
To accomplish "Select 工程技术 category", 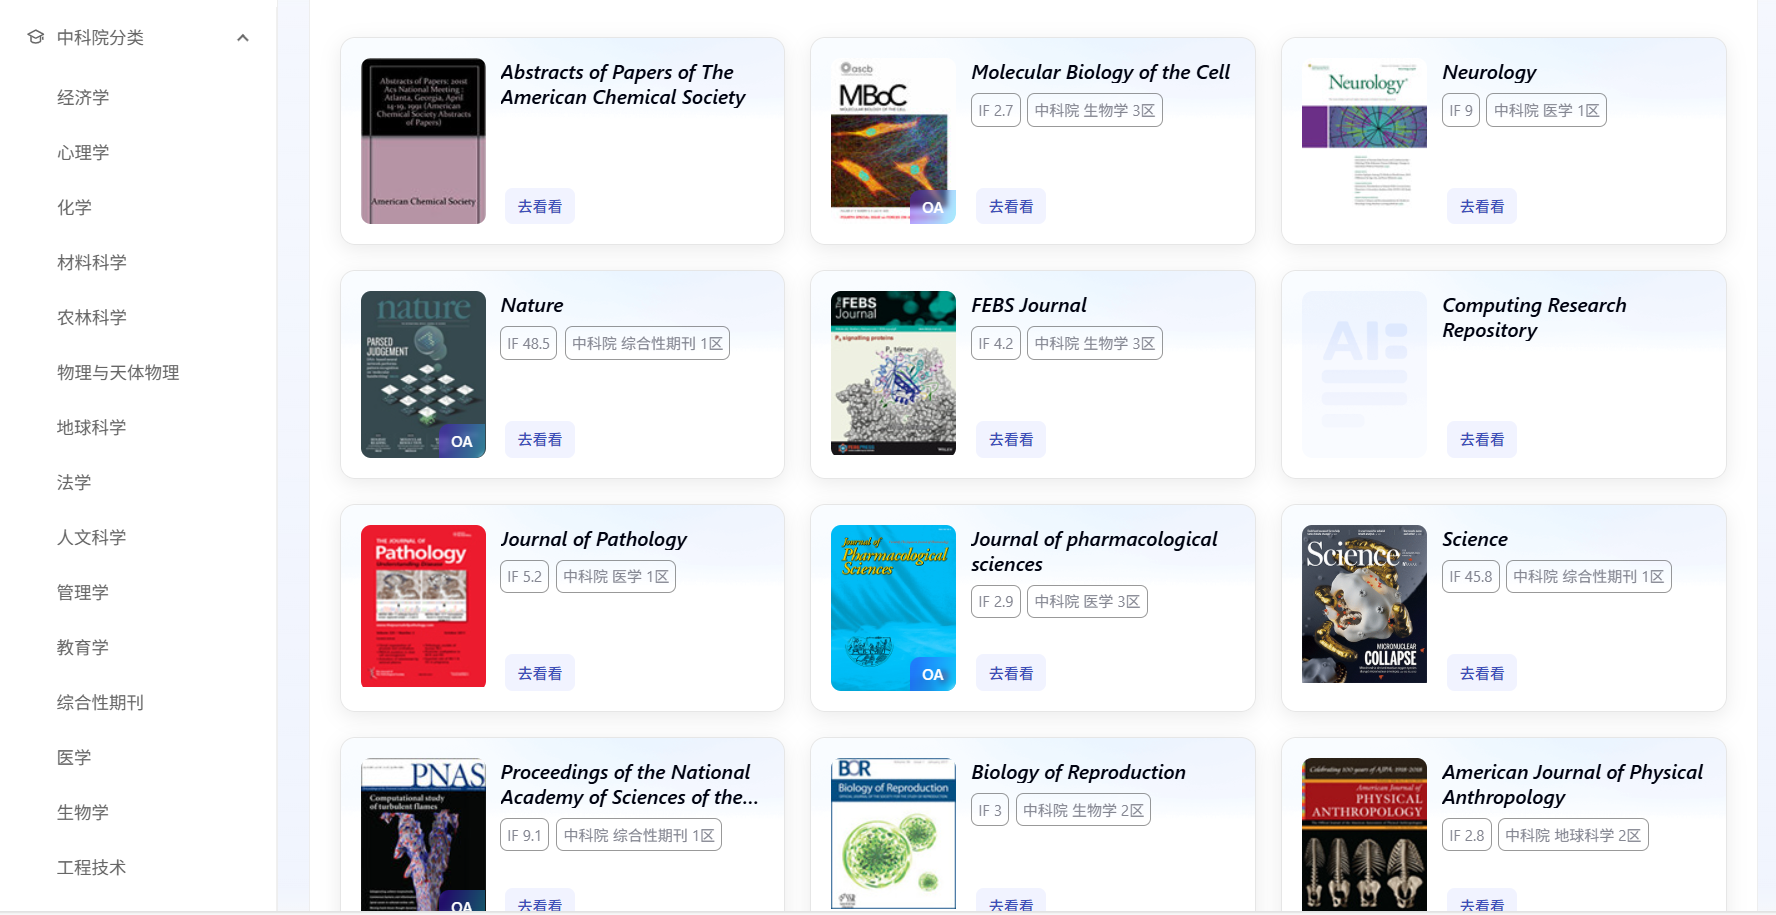I will click(x=92, y=867).
